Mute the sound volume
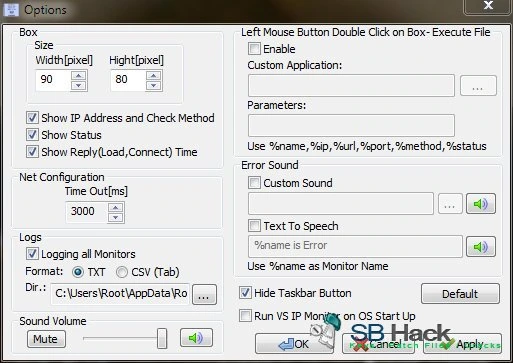 (46, 339)
